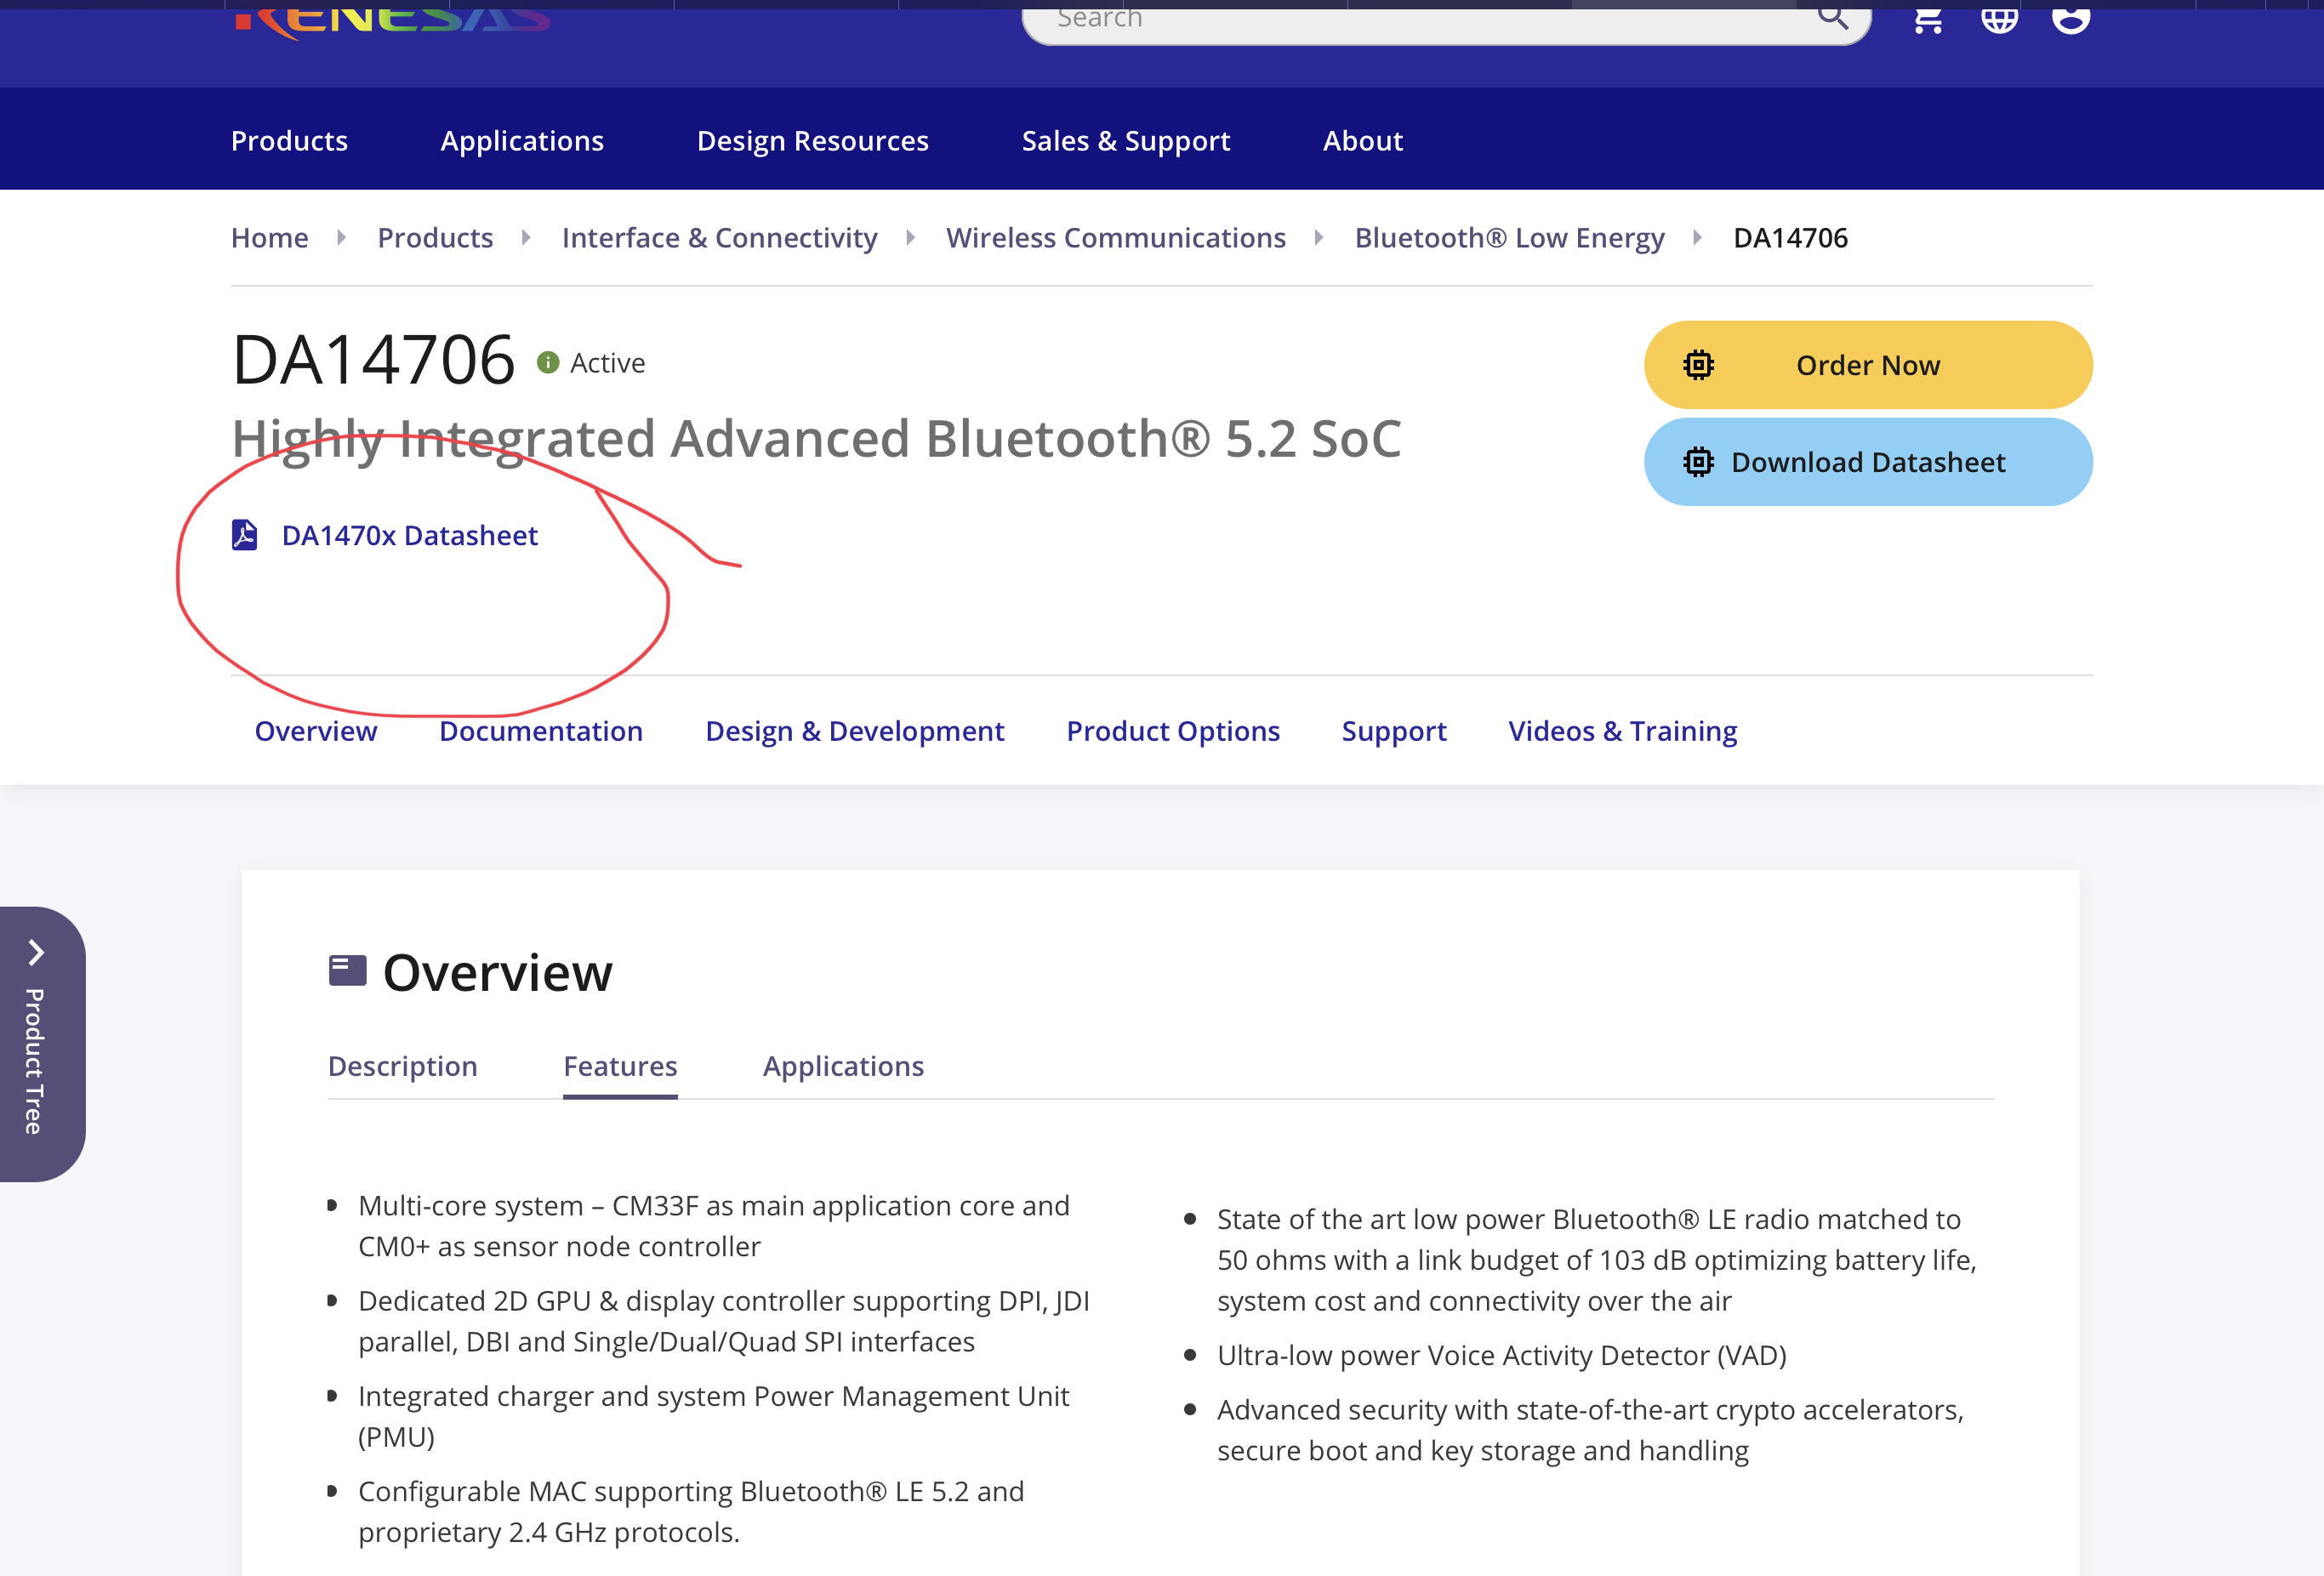Open the DA1470x Datasheet link
The image size is (2324, 1576).
409,535
